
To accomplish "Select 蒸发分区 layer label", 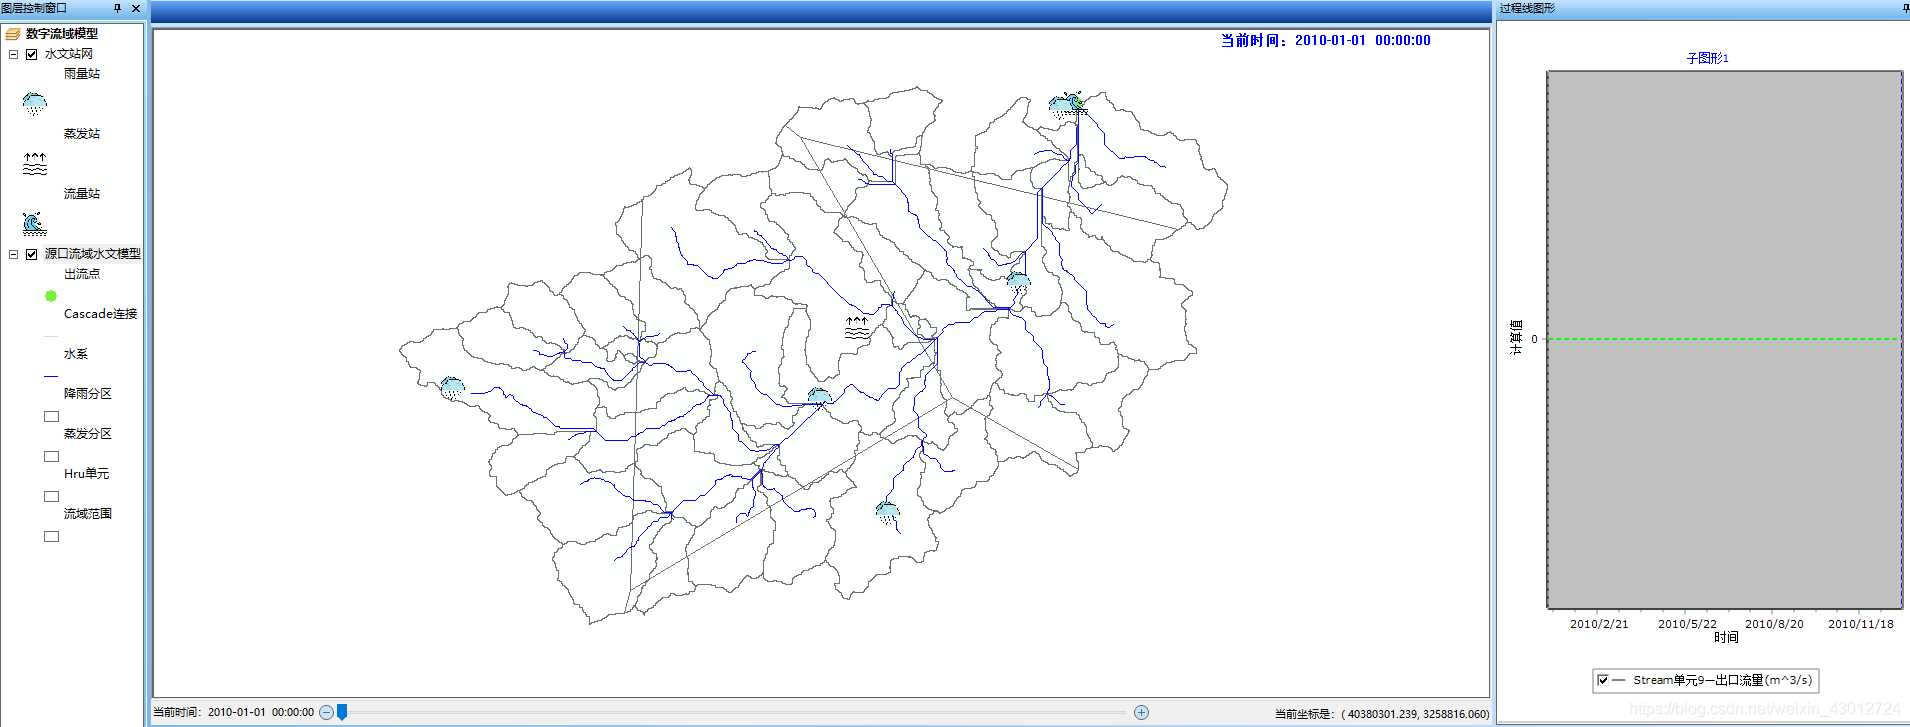I will click(x=88, y=434).
